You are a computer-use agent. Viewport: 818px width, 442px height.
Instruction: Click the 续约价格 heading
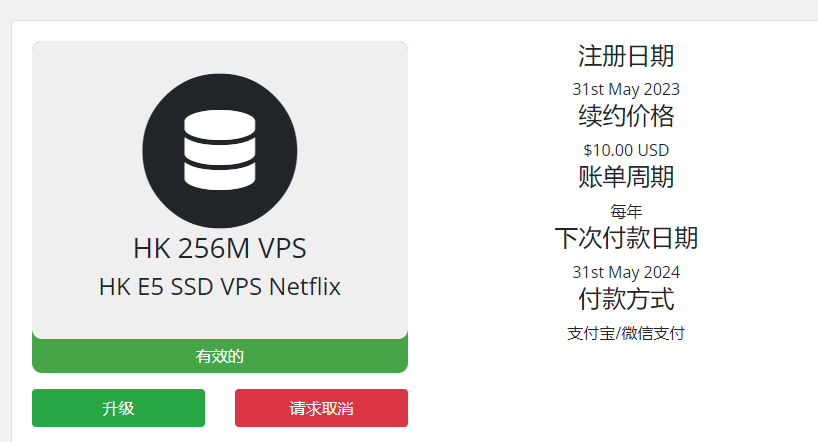coord(626,116)
